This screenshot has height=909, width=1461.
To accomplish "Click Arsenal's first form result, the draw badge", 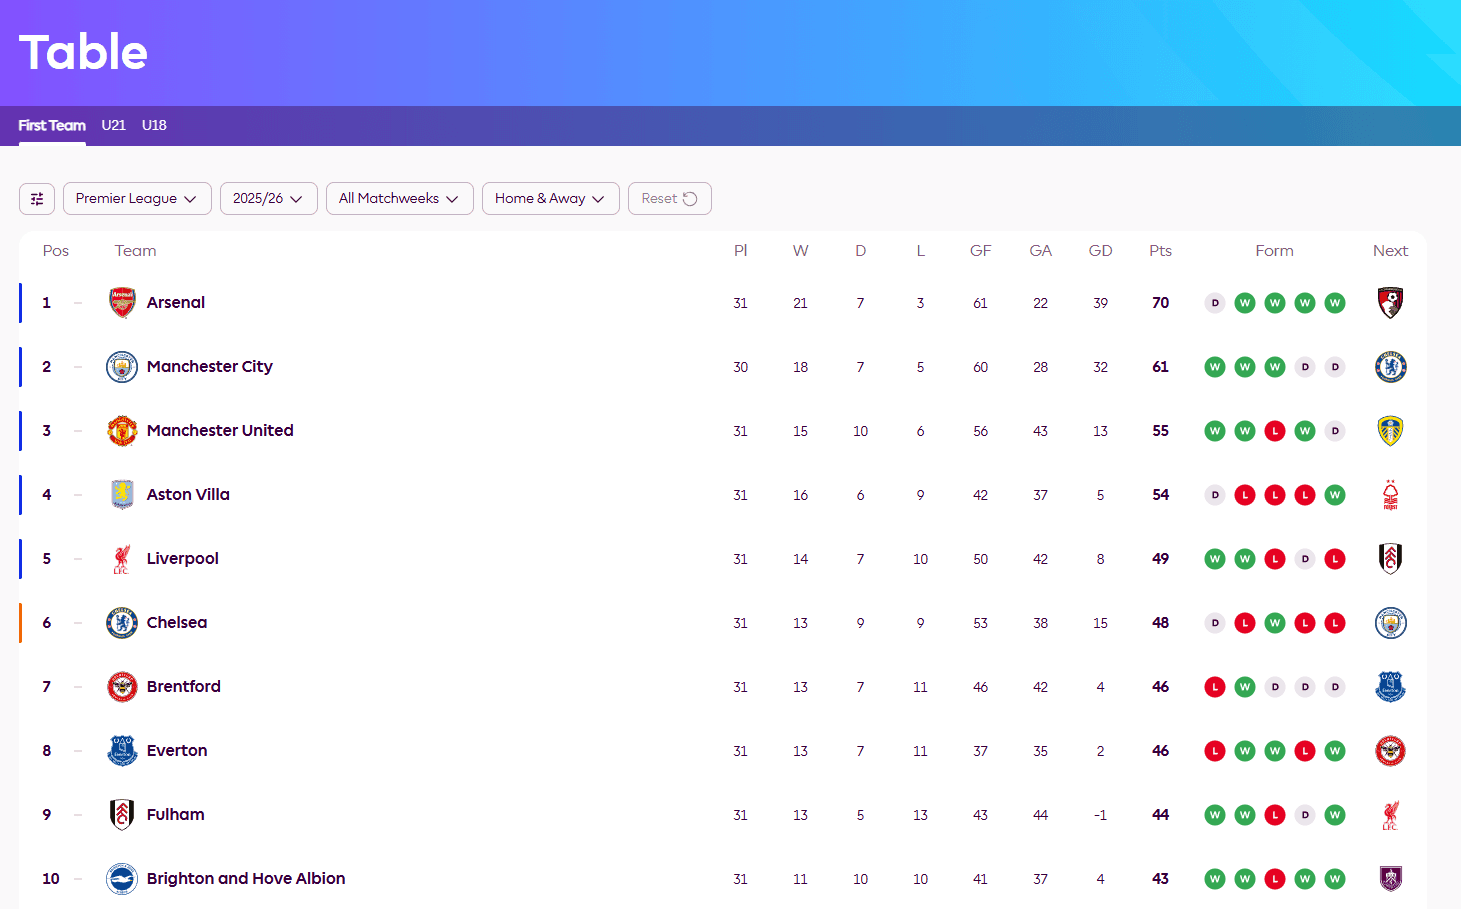I will tap(1215, 302).
